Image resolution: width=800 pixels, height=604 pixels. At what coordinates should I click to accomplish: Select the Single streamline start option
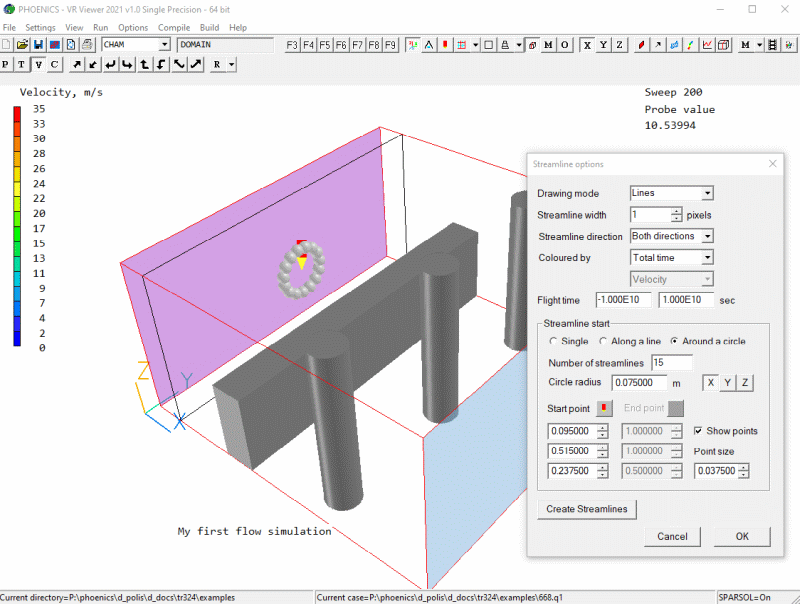click(554, 341)
